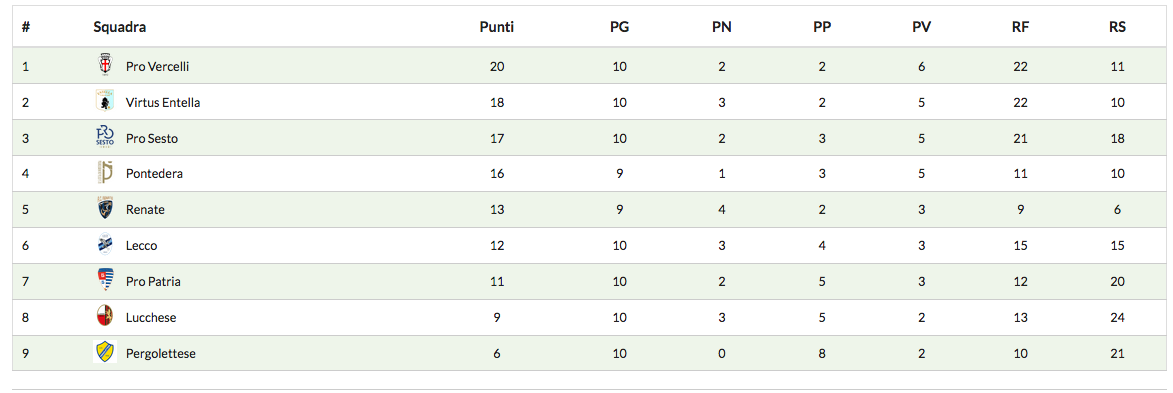Screen dimensions: 1173x393
Task: Select the Pro Sesto club badge
Action: (x=105, y=137)
